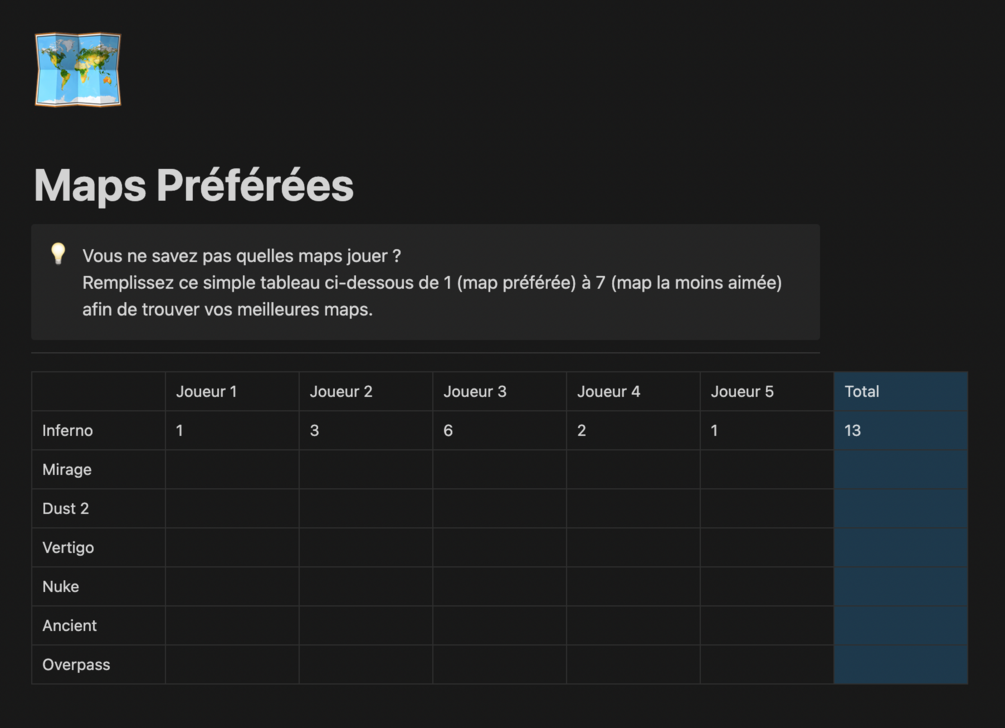This screenshot has width=1005, height=728.
Task: Select the Maps Préférées page title
Action: point(194,185)
